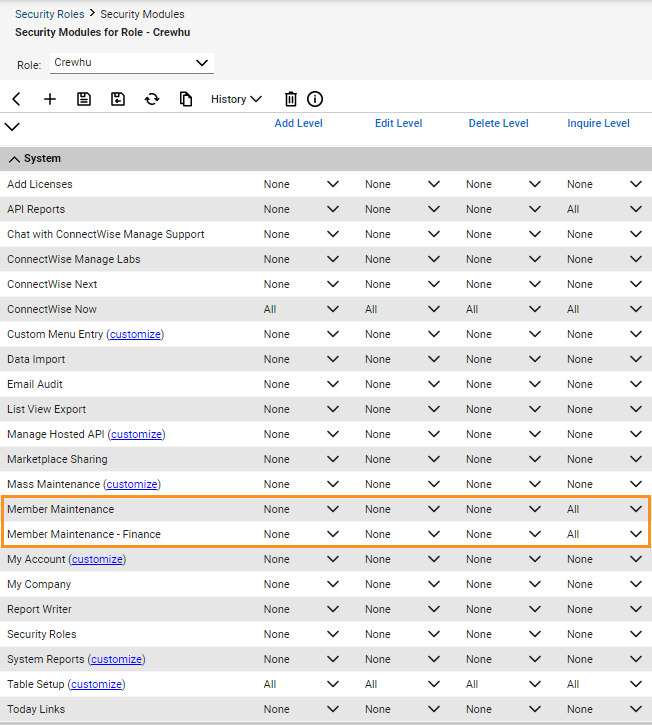Click the info circle icon
Viewport: 652px width, 725px height.
tap(315, 99)
